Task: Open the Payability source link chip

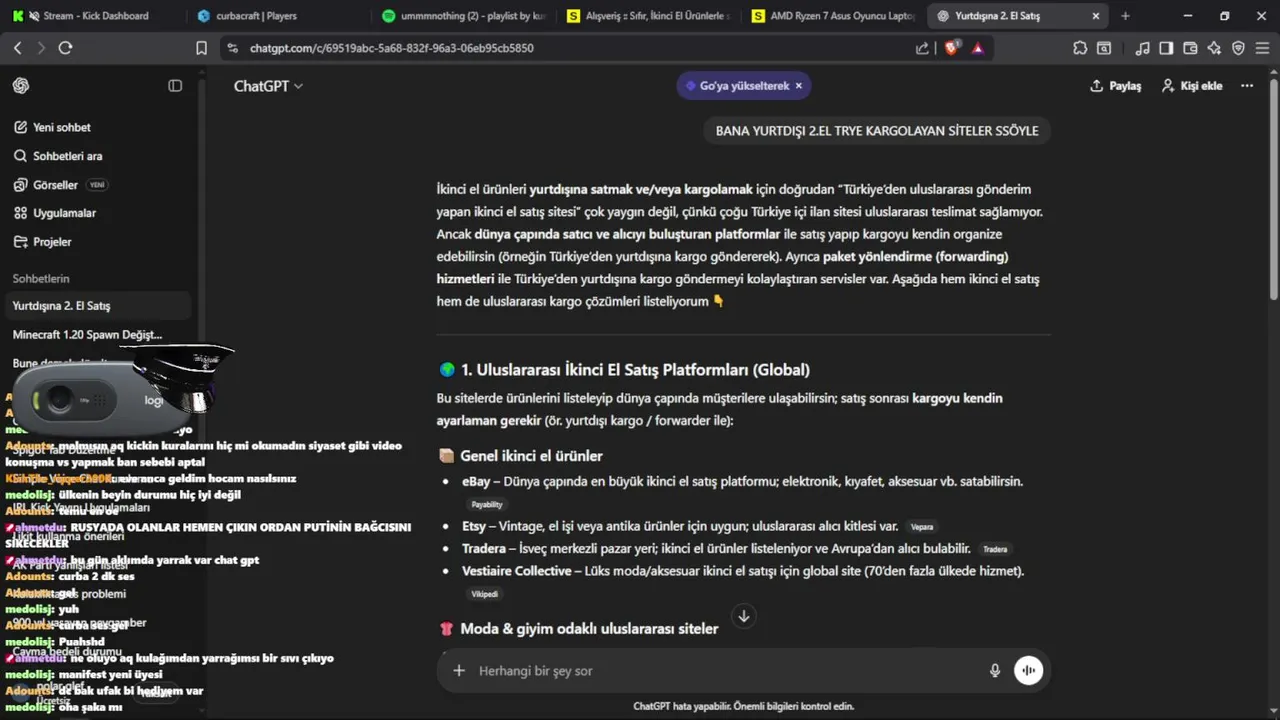Action: click(x=487, y=505)
